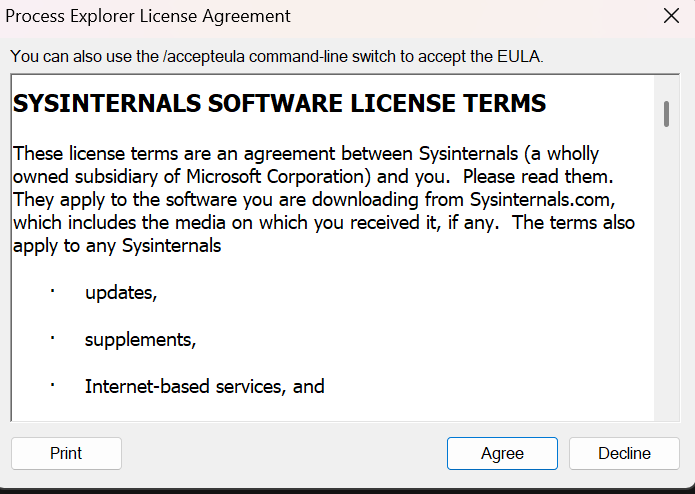Screen dimensions: 695x494
Task: Click the bullet before "Internet-based services"
Action: tap(52, 384)
